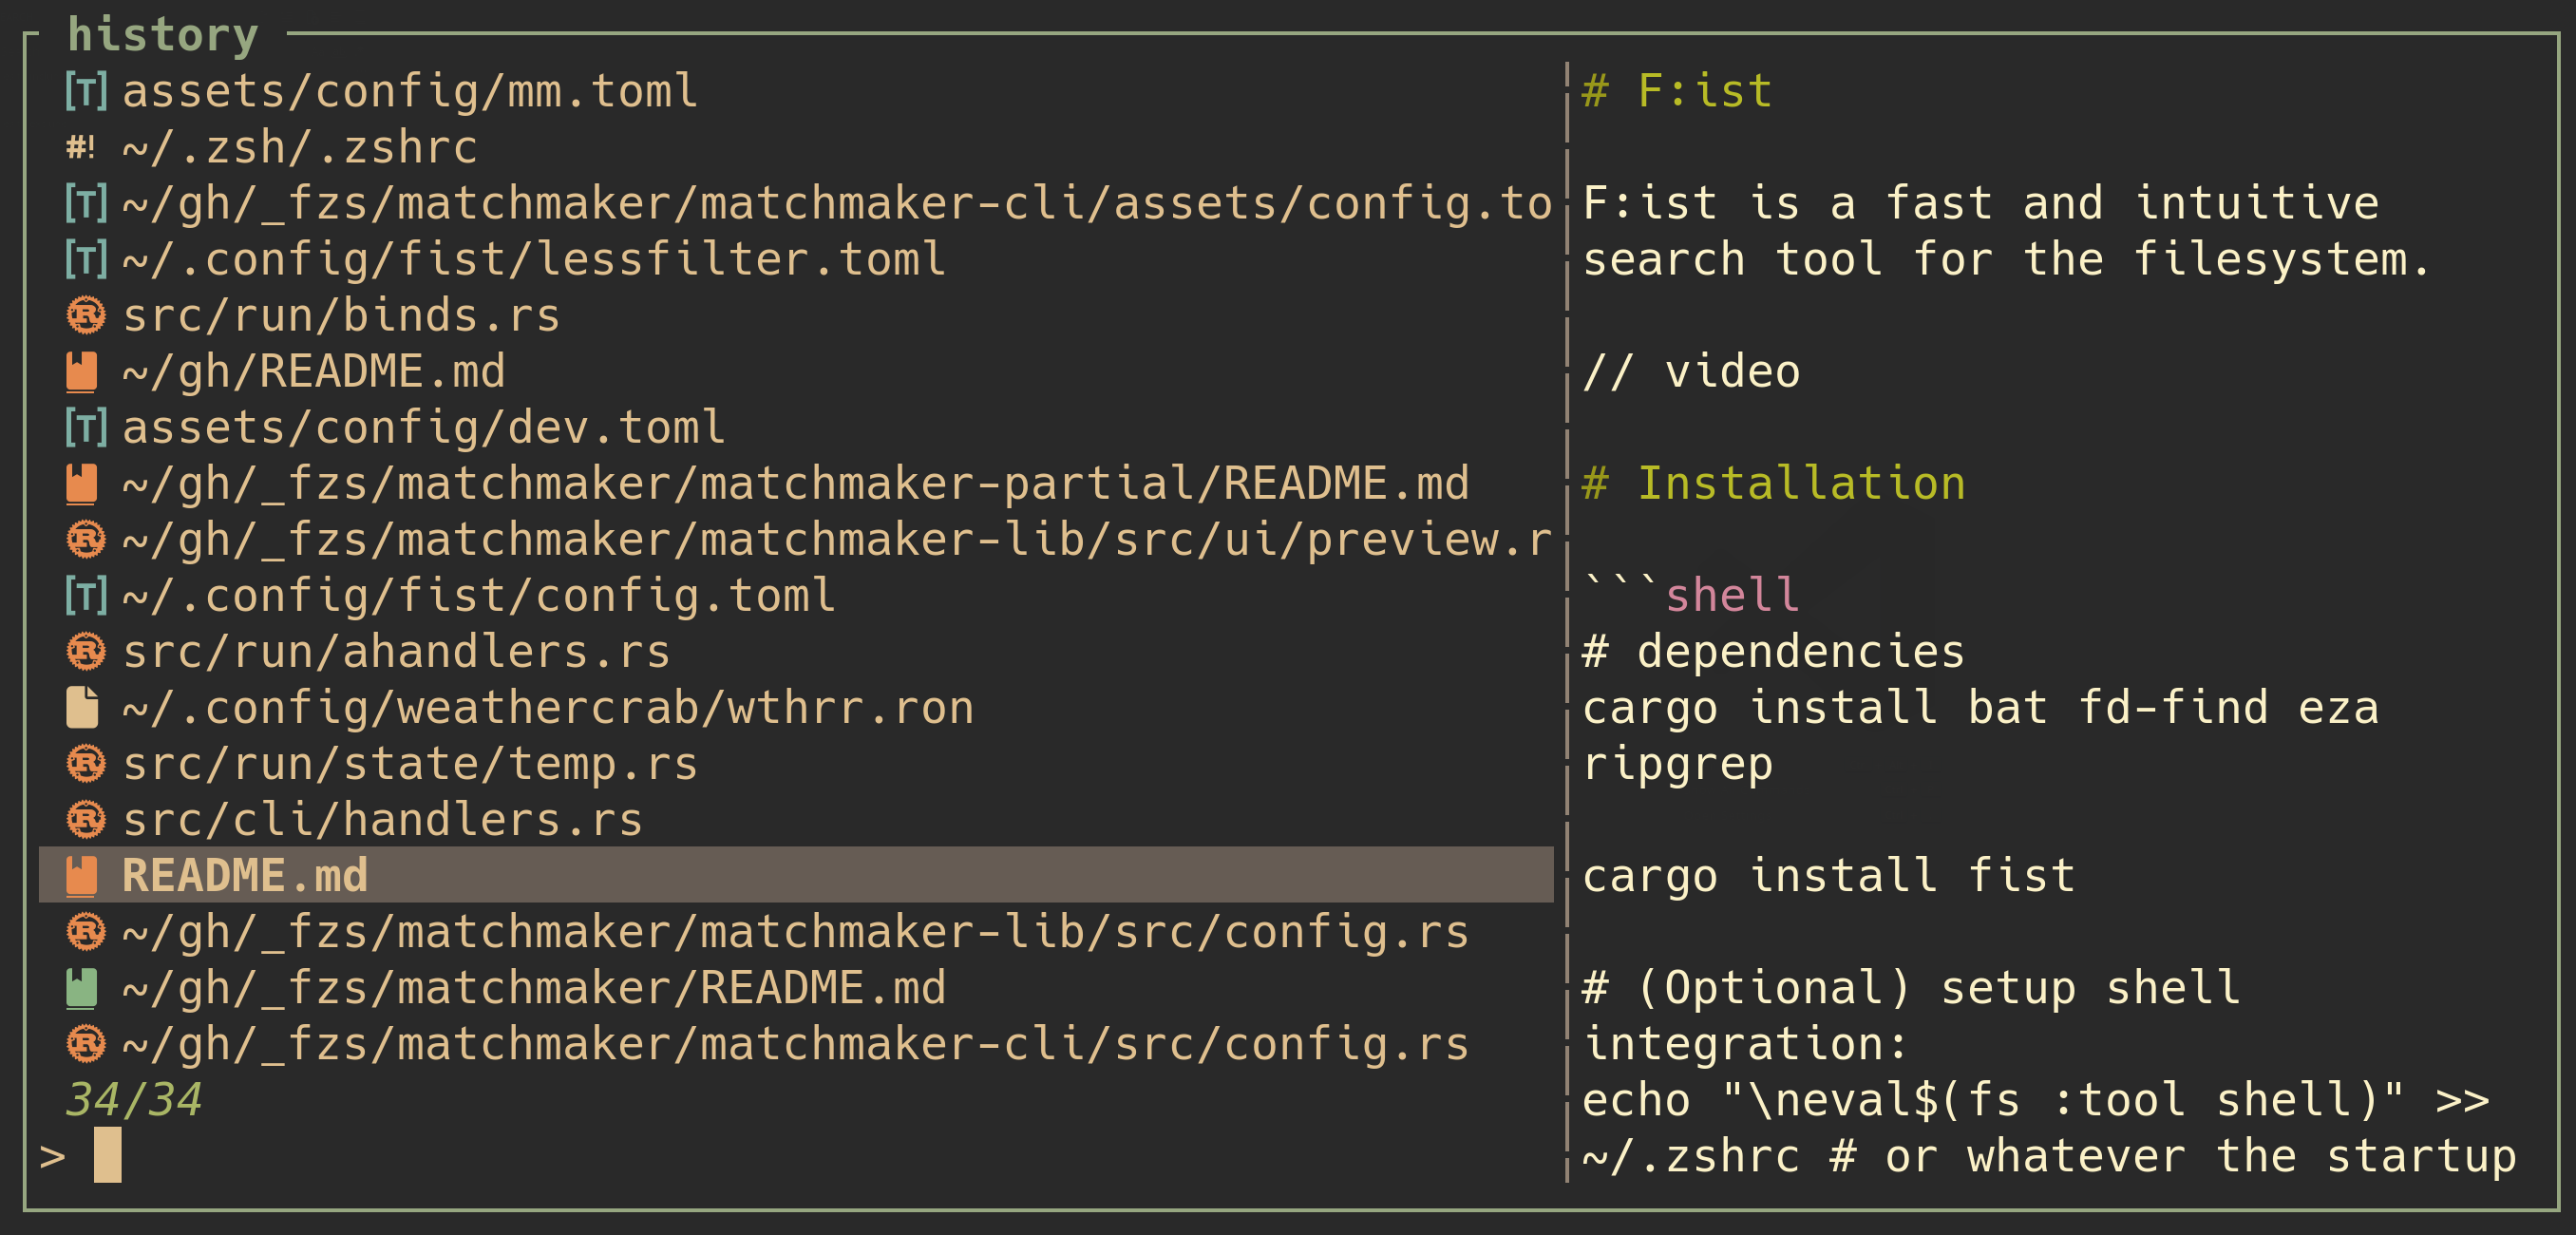Viewport: 2576px width, 1235px height.
Task: Select assets/config/dev.toml entry
Action: pyautogui.click(x=796, y=427)
